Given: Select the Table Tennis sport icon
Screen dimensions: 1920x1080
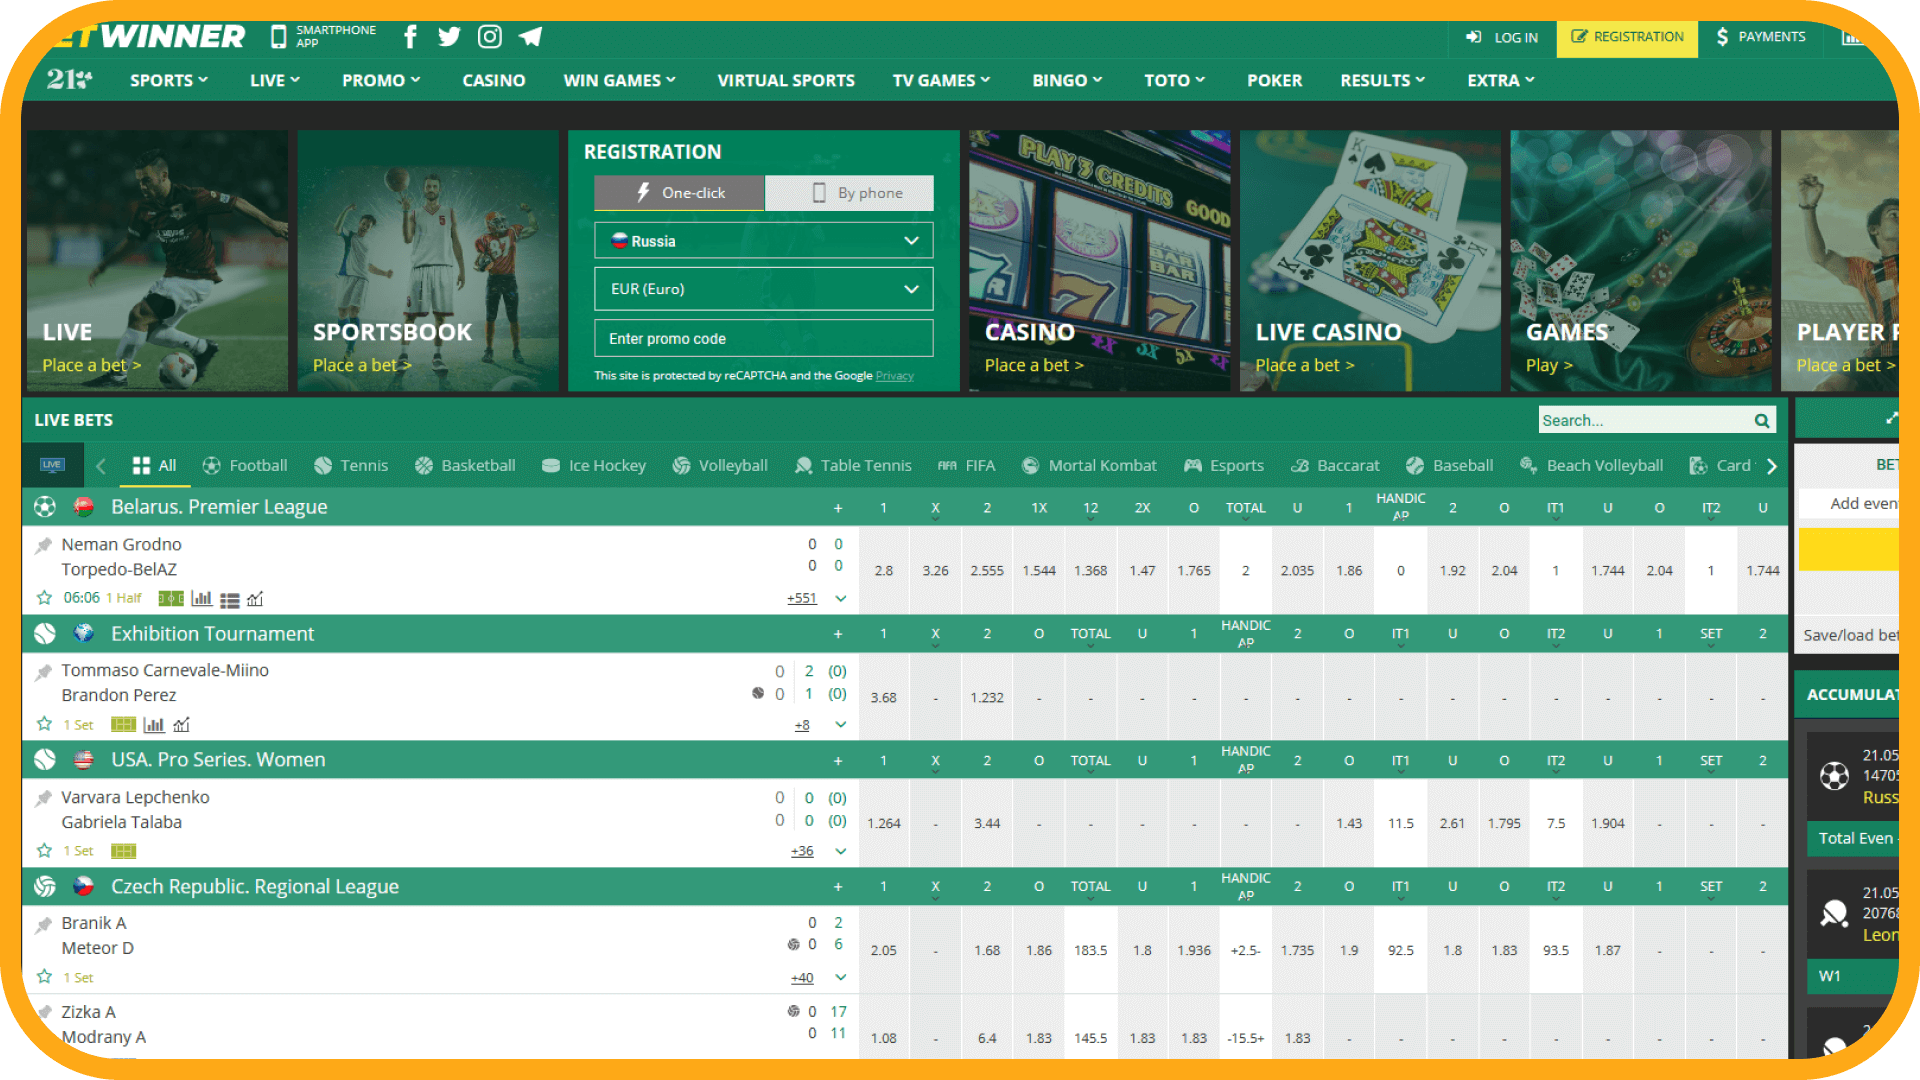Looking at the screenshot, I should tap(800, 465).
